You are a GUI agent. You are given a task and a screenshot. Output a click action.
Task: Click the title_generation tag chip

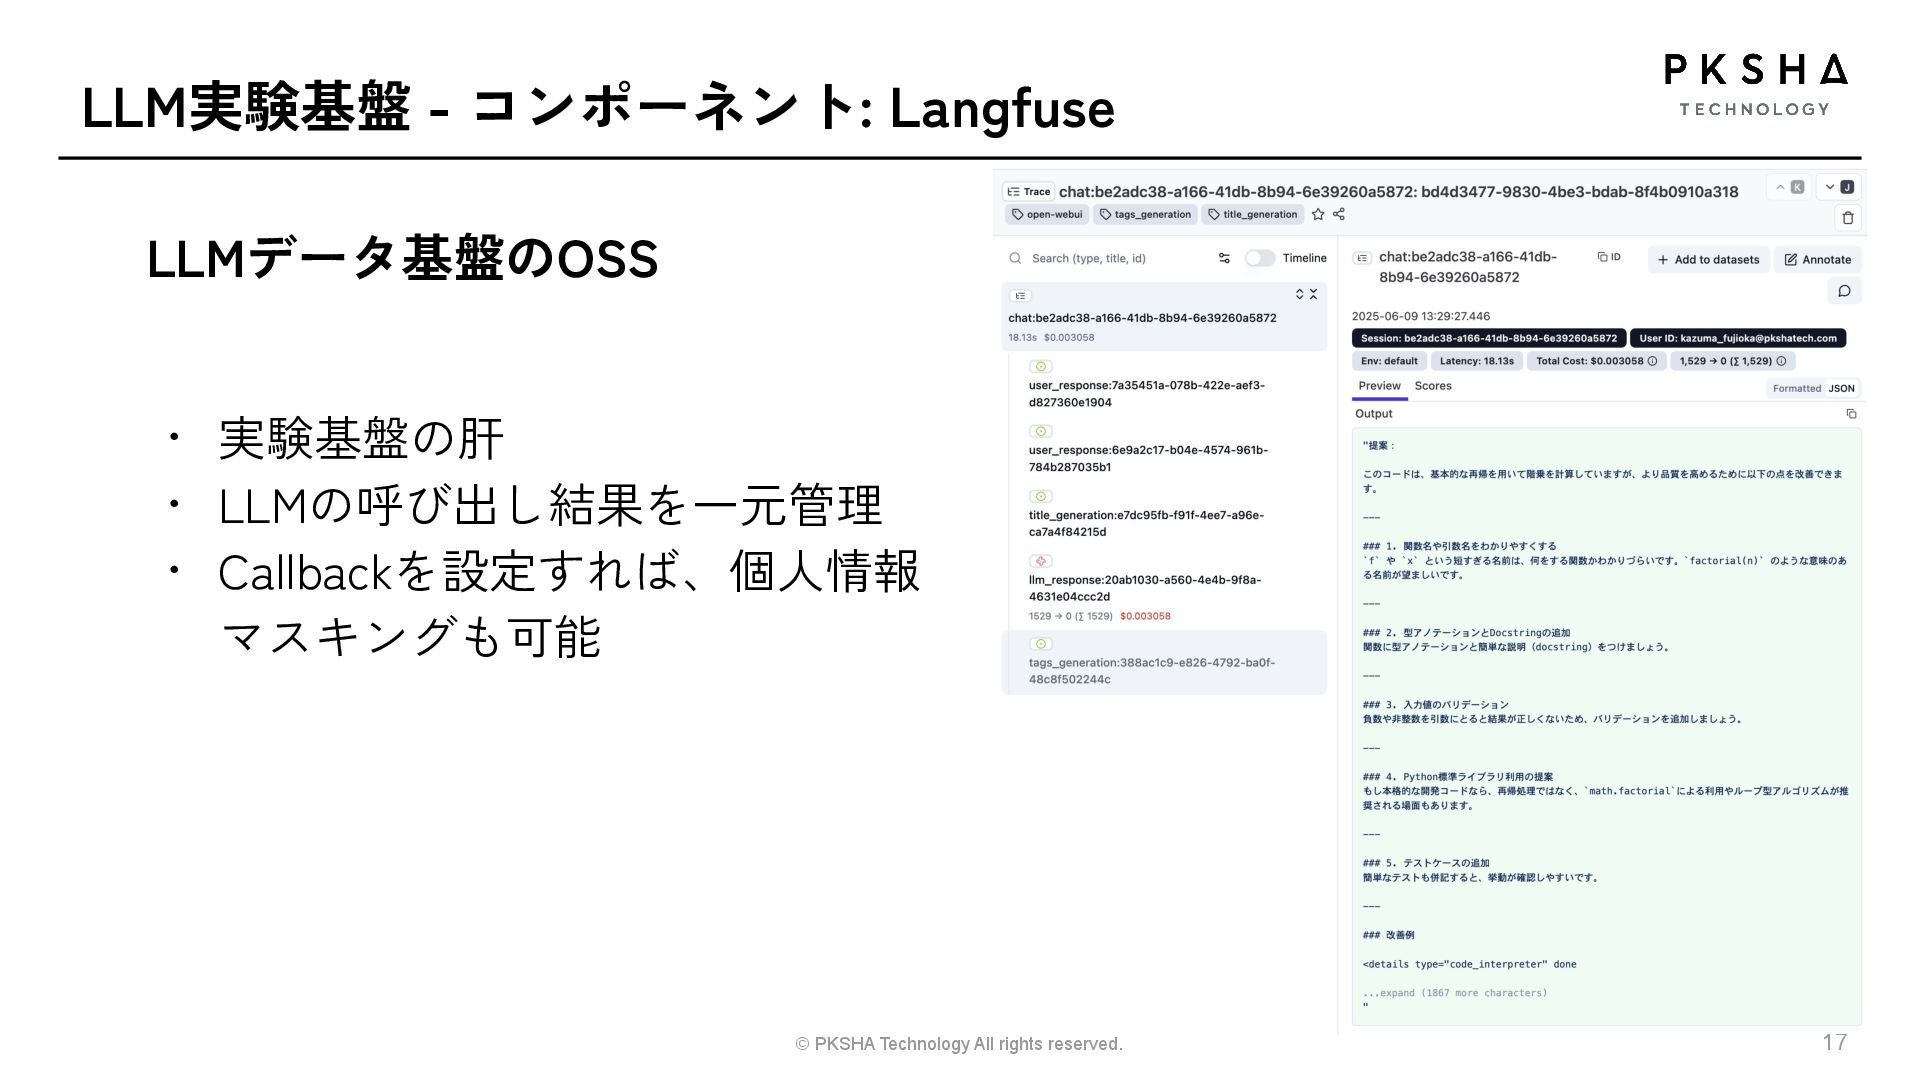pos(1253,214)
